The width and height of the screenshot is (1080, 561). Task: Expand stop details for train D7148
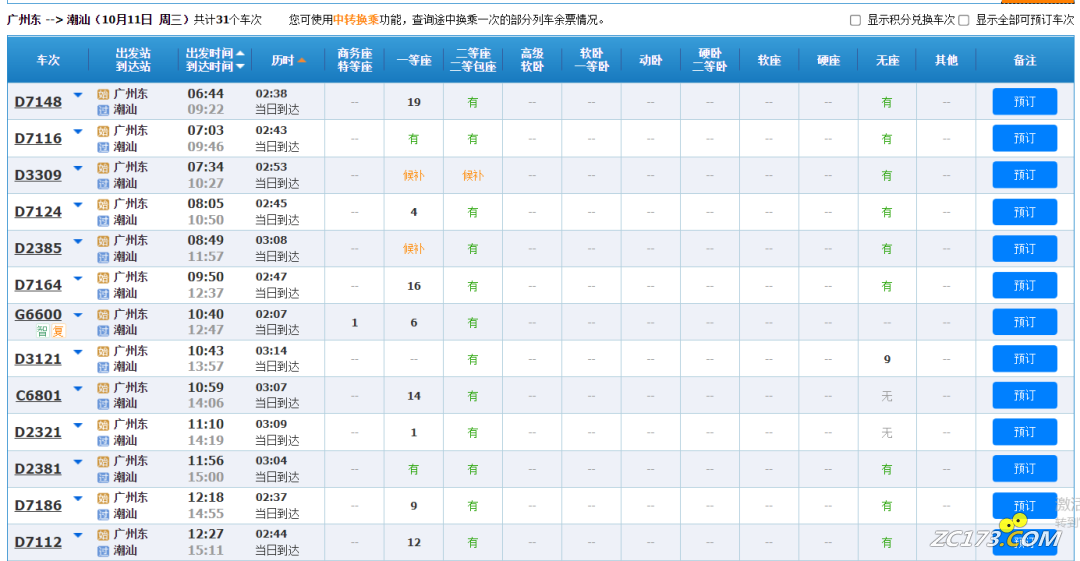(x=78, y=95)
